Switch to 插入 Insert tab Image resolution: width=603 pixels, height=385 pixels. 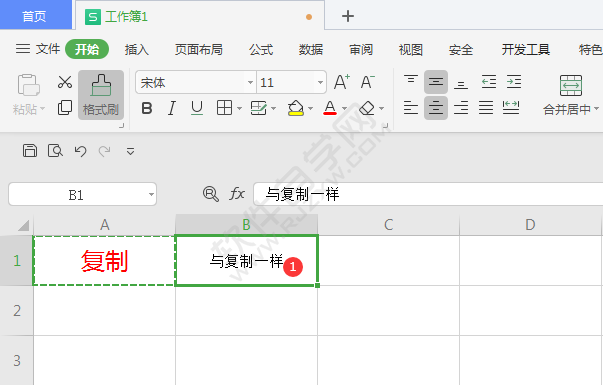137,50
